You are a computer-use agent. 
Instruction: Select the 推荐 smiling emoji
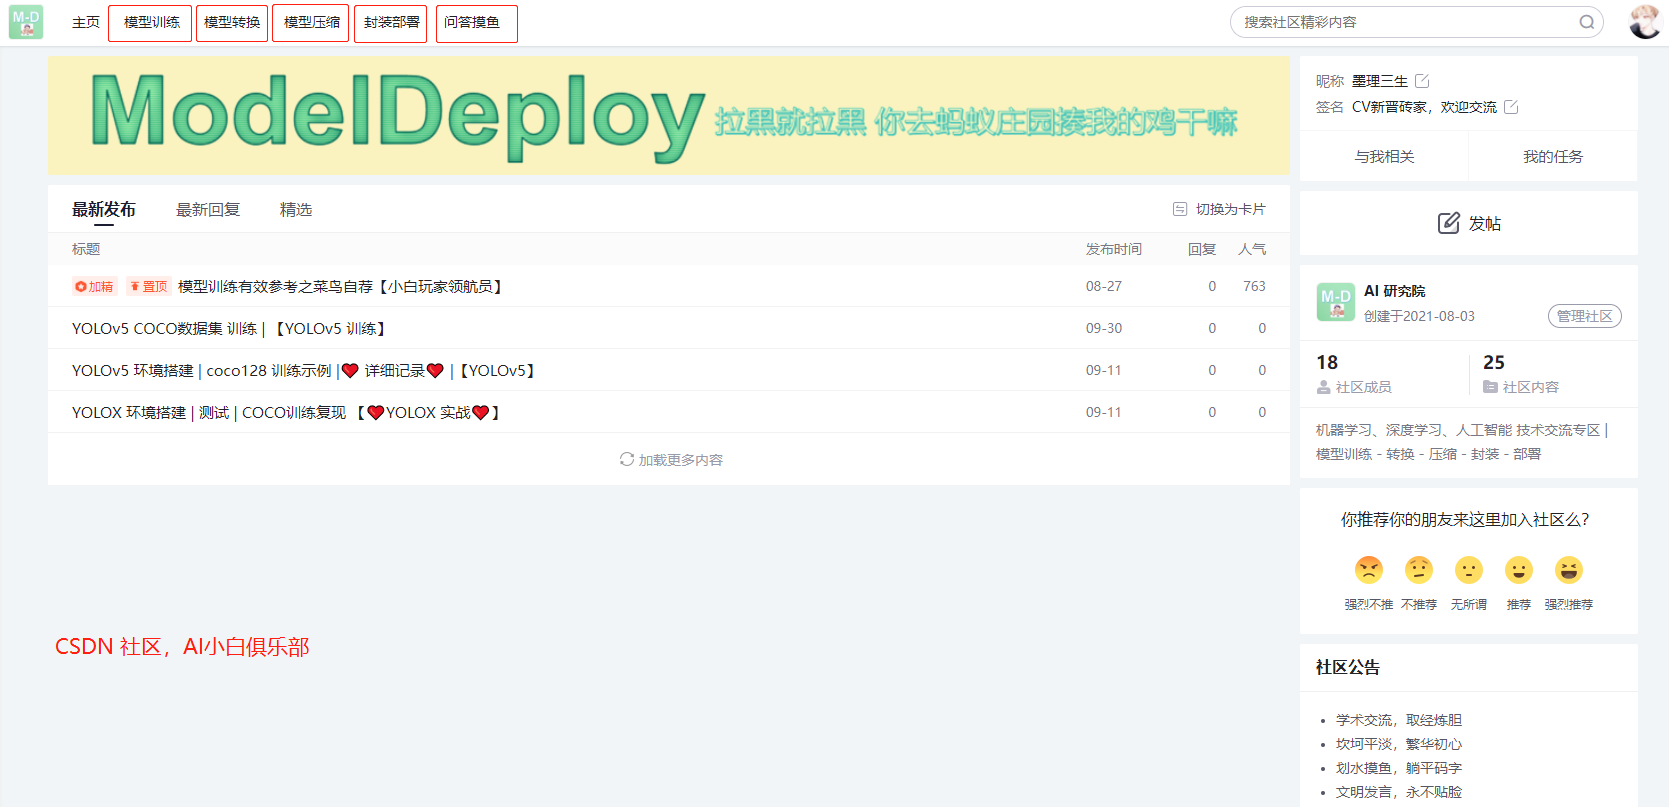pos(1519,570)
